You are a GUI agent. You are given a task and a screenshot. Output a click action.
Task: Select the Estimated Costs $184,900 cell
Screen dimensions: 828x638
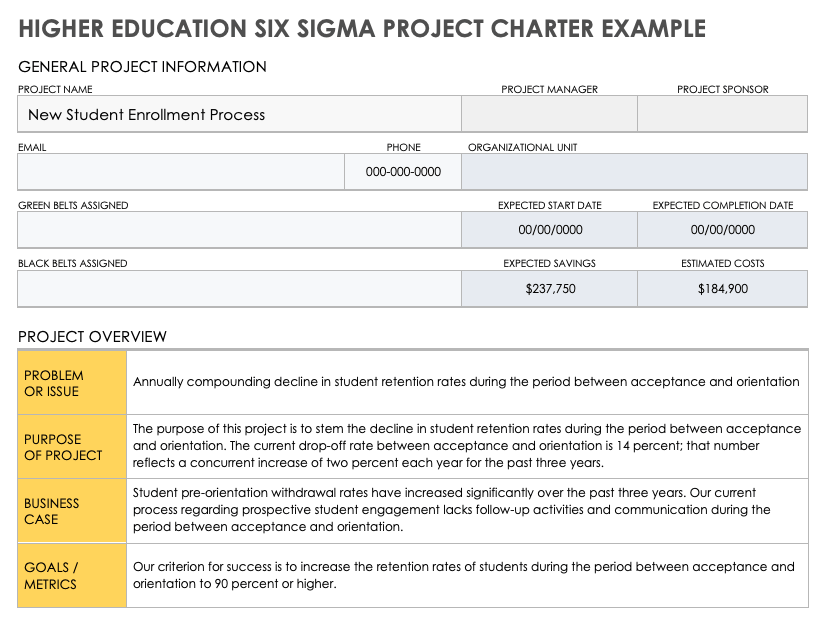click(x=722, y=288)
